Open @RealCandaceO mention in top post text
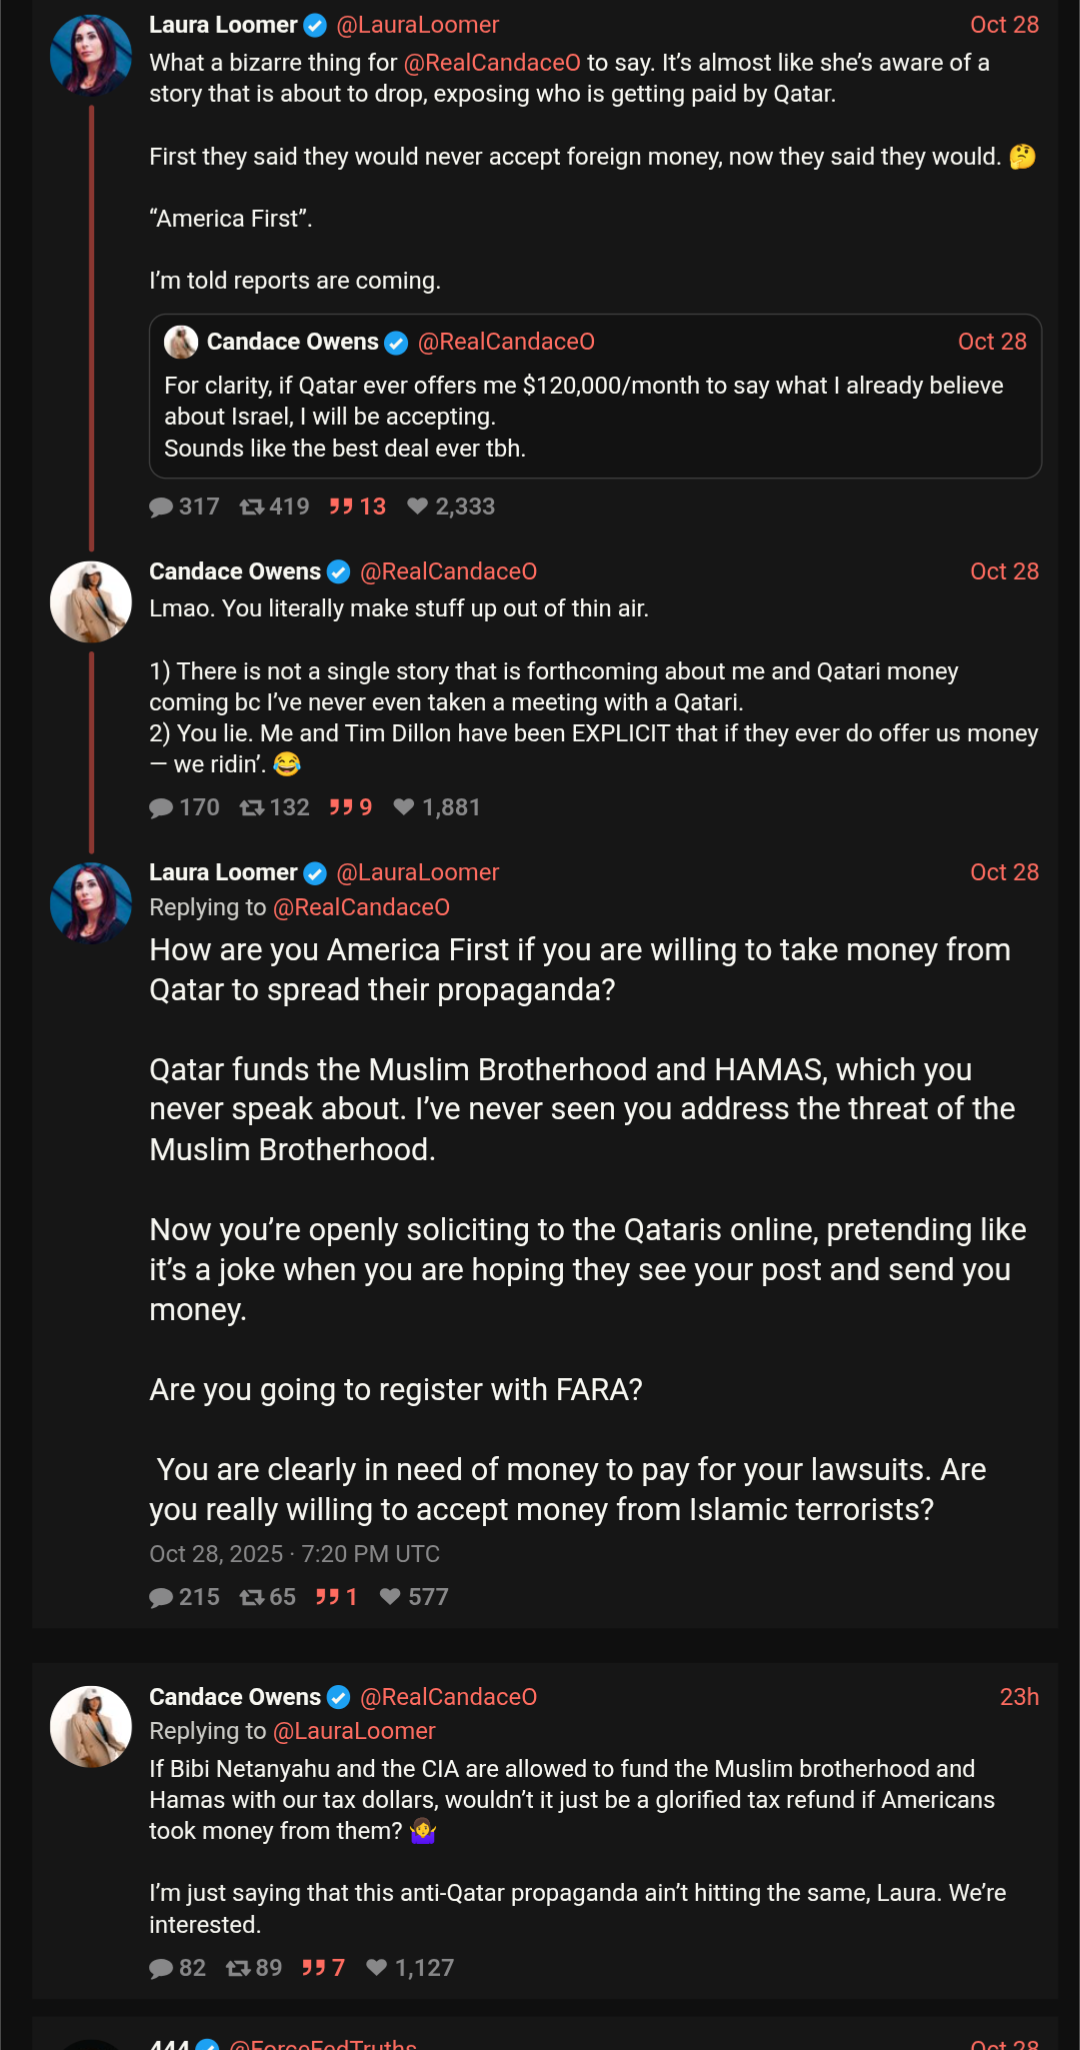 (492, 63)
